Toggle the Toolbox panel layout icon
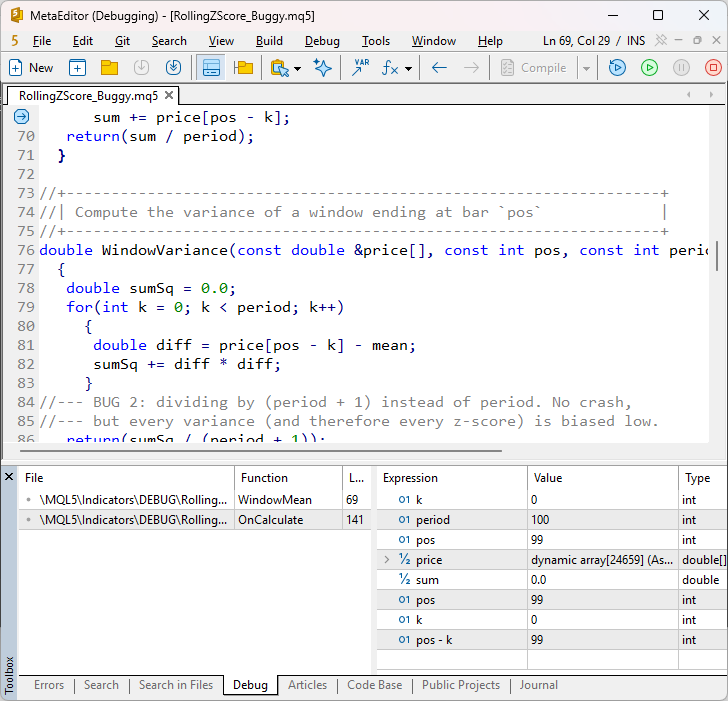Viewport: 728px width, 701px height. pyautogui.click(x=211, y=68)
